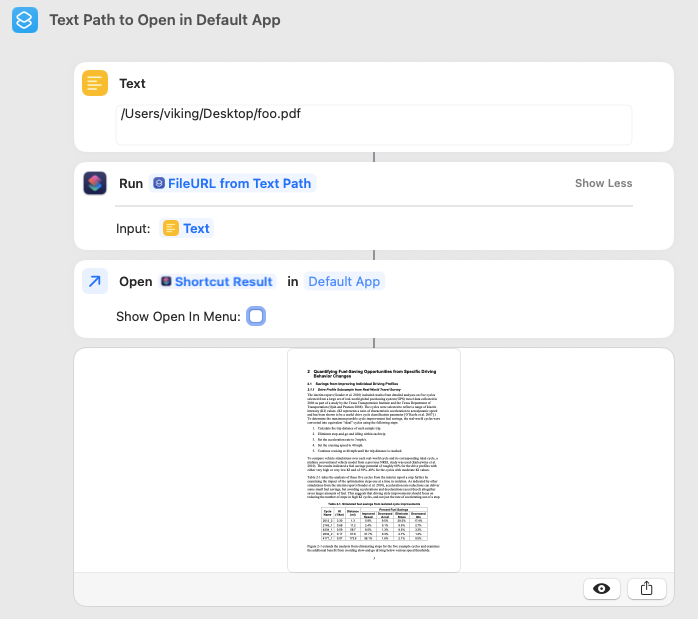Click the icon inside Shortcut Result token
This screenshot has height=619, width=698.
[x=166, y=282]
